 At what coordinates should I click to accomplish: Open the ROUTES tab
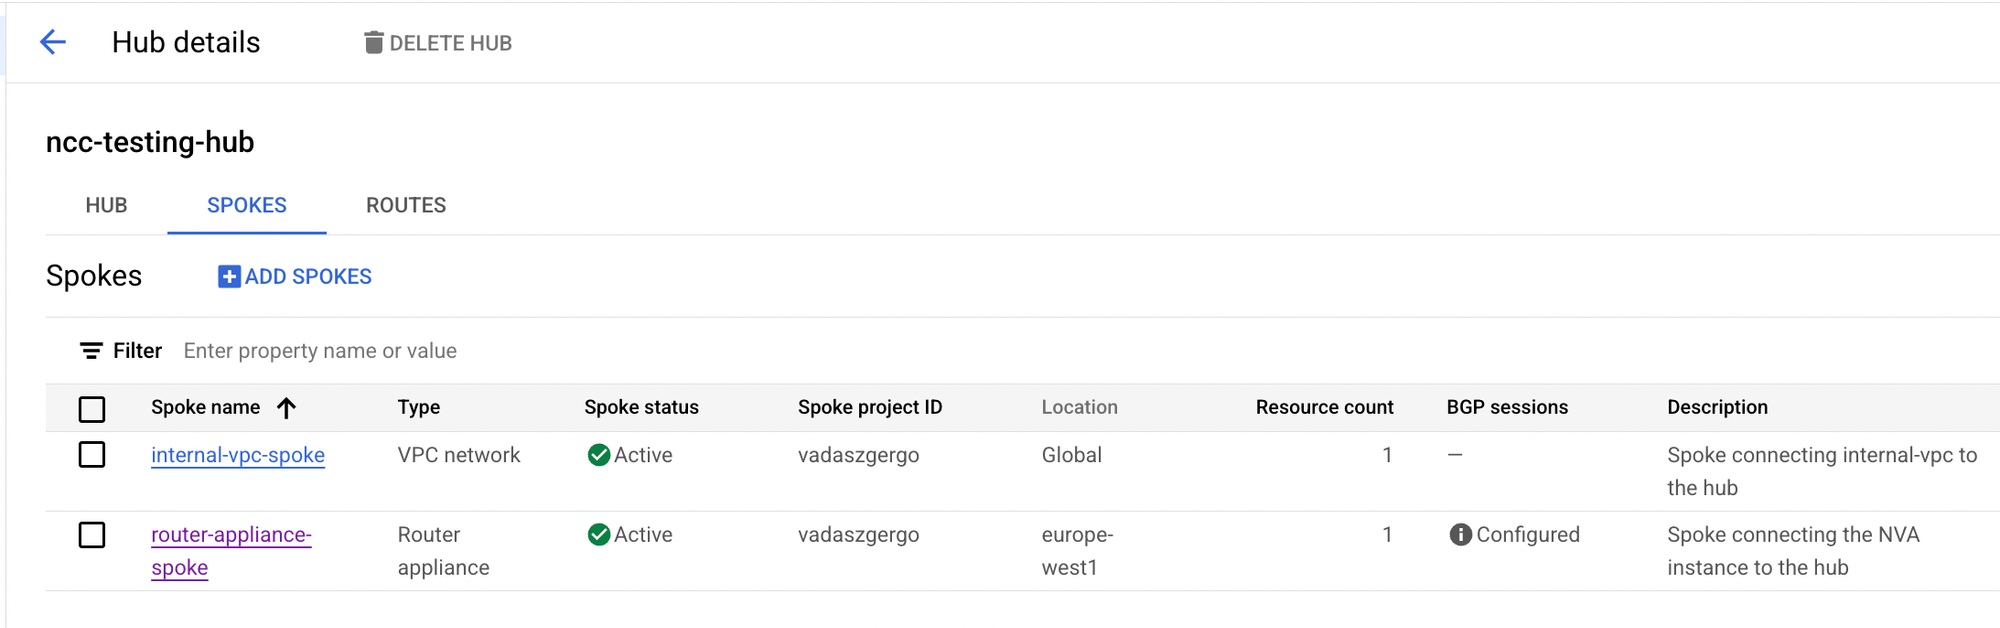click(x=406, y=205)
